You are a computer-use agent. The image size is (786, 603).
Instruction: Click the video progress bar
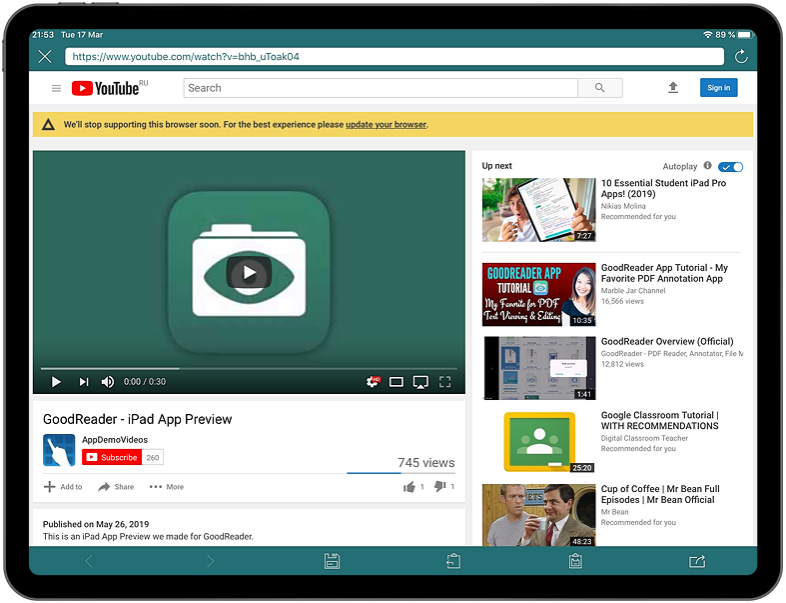point(249,368)
